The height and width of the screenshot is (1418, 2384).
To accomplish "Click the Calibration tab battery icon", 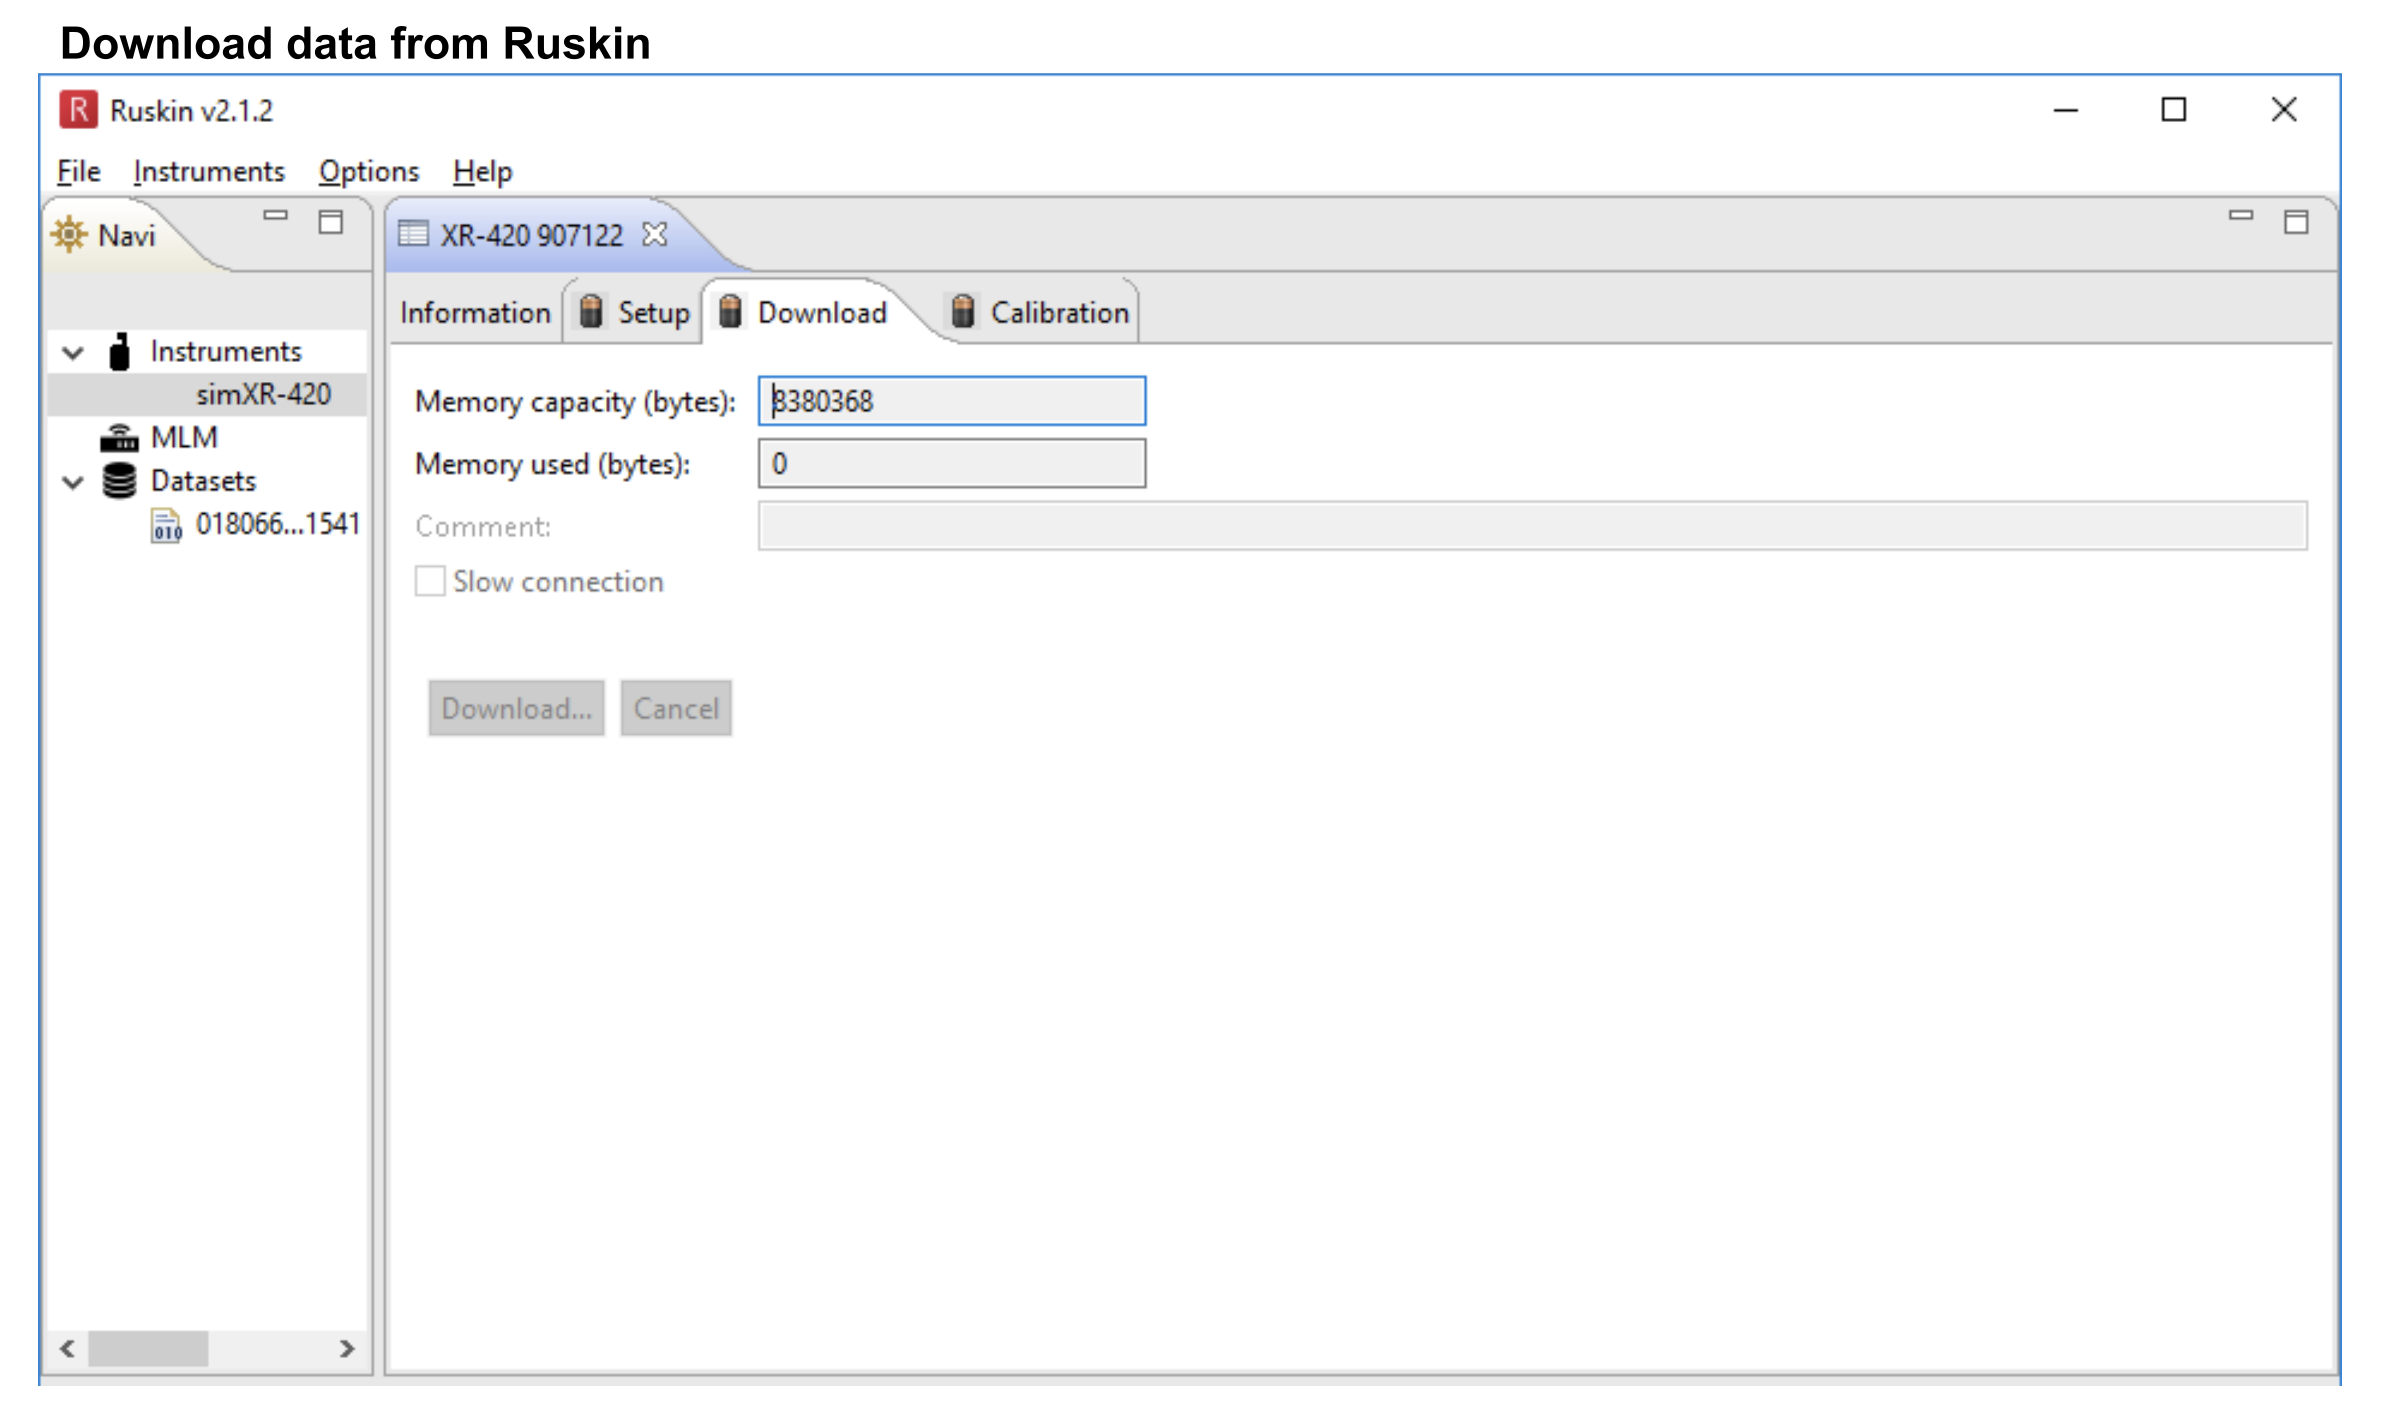I will [x=963, y=311].
